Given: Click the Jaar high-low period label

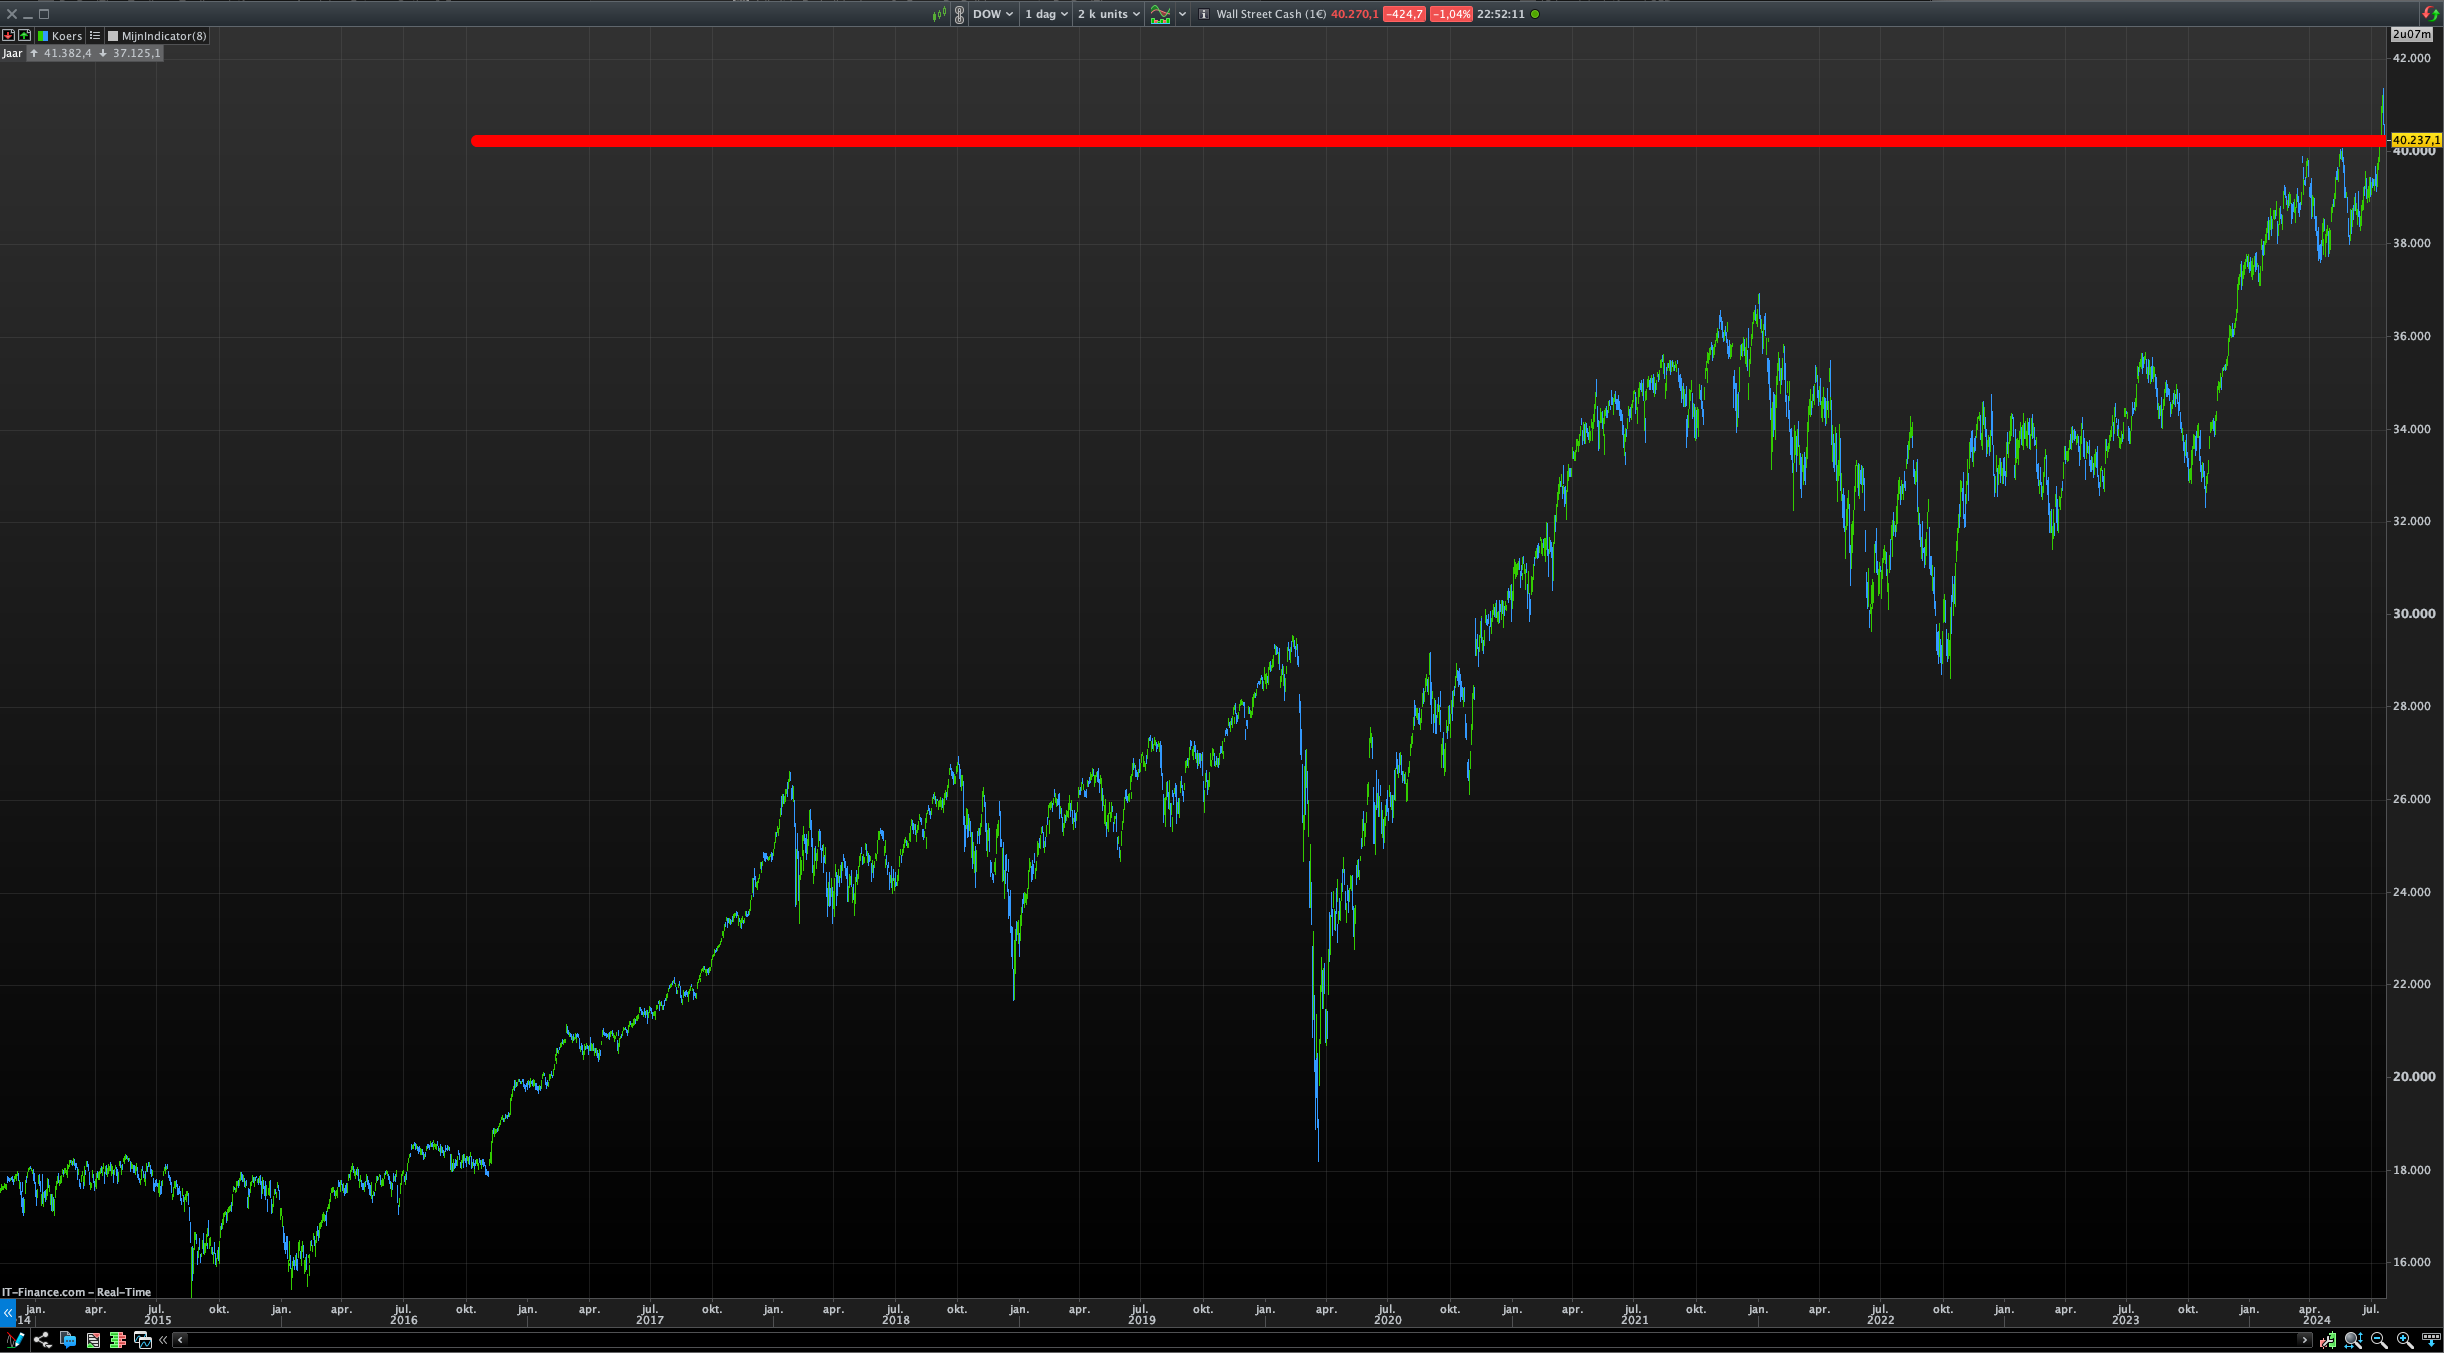Looking at the screenshot, I should click(x=12, y=53).
